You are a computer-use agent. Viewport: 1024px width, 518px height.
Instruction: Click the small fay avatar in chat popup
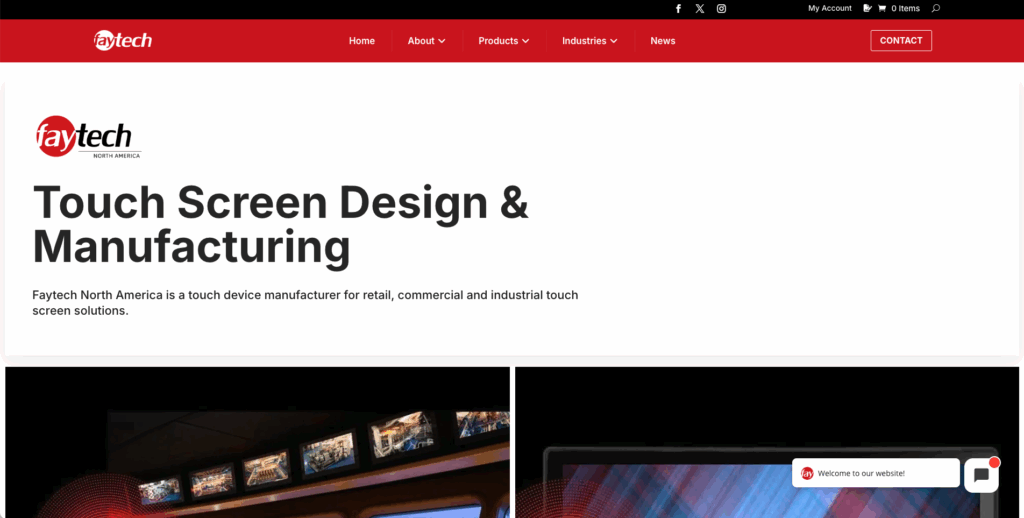coord(807,474)
